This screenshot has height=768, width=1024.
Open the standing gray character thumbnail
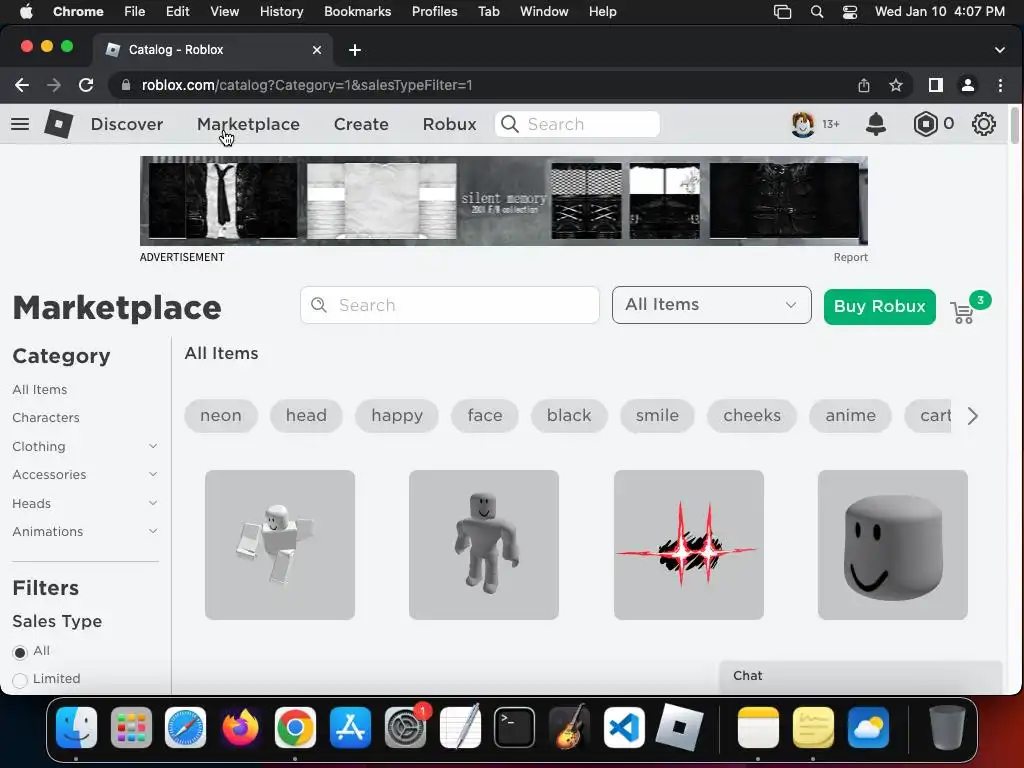(x=484, y=545)
